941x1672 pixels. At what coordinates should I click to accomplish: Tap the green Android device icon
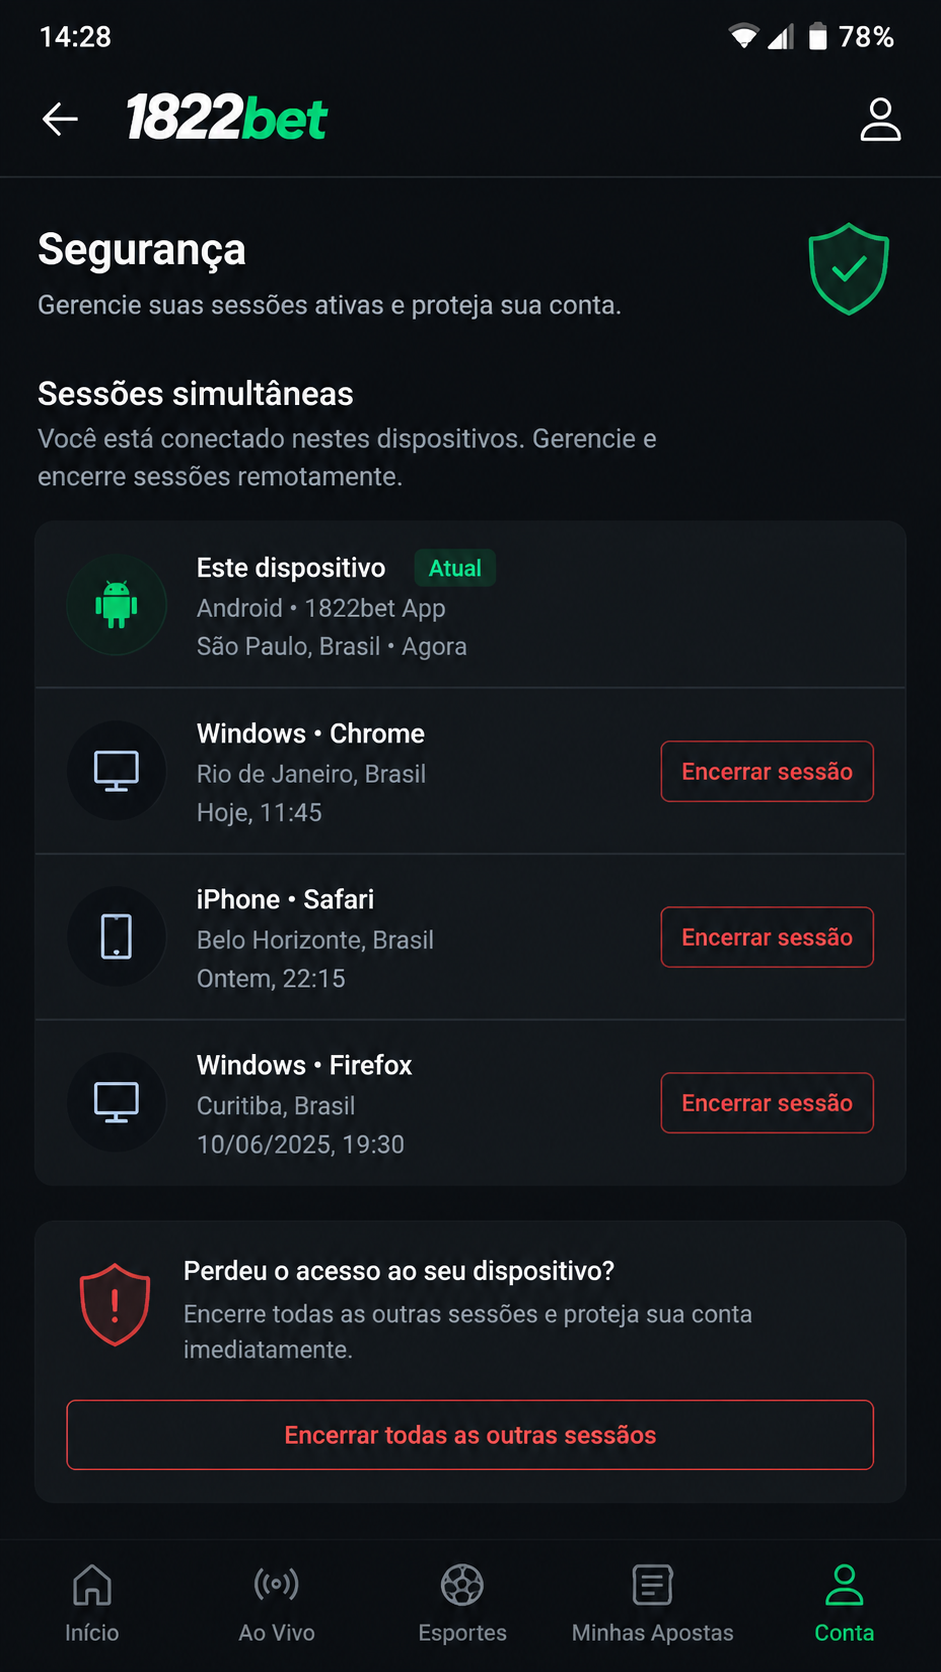(x=116, y=605)
